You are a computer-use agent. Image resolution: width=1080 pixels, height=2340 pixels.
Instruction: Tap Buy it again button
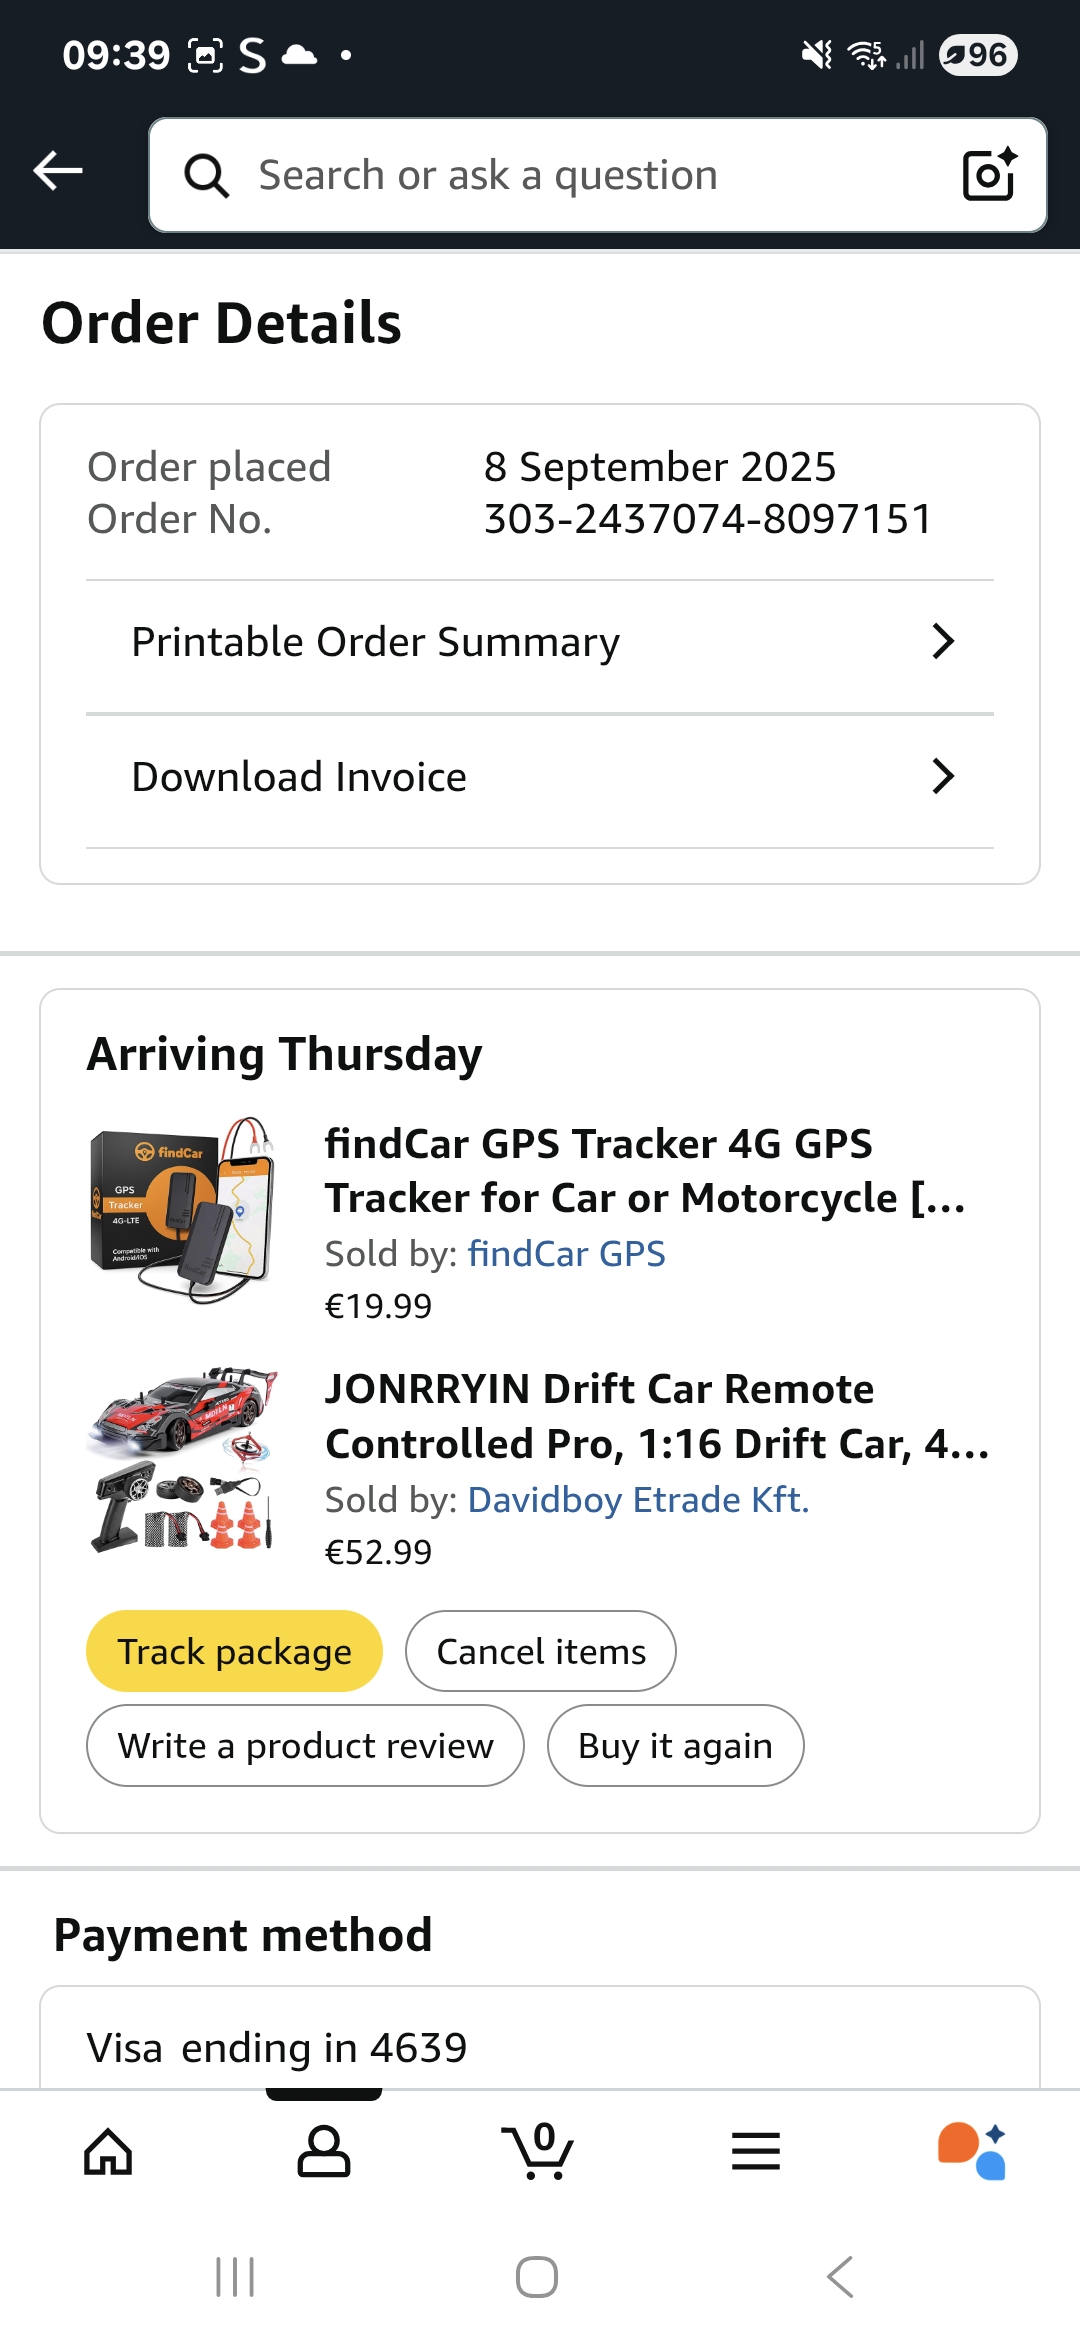(x=675, y=1746)
